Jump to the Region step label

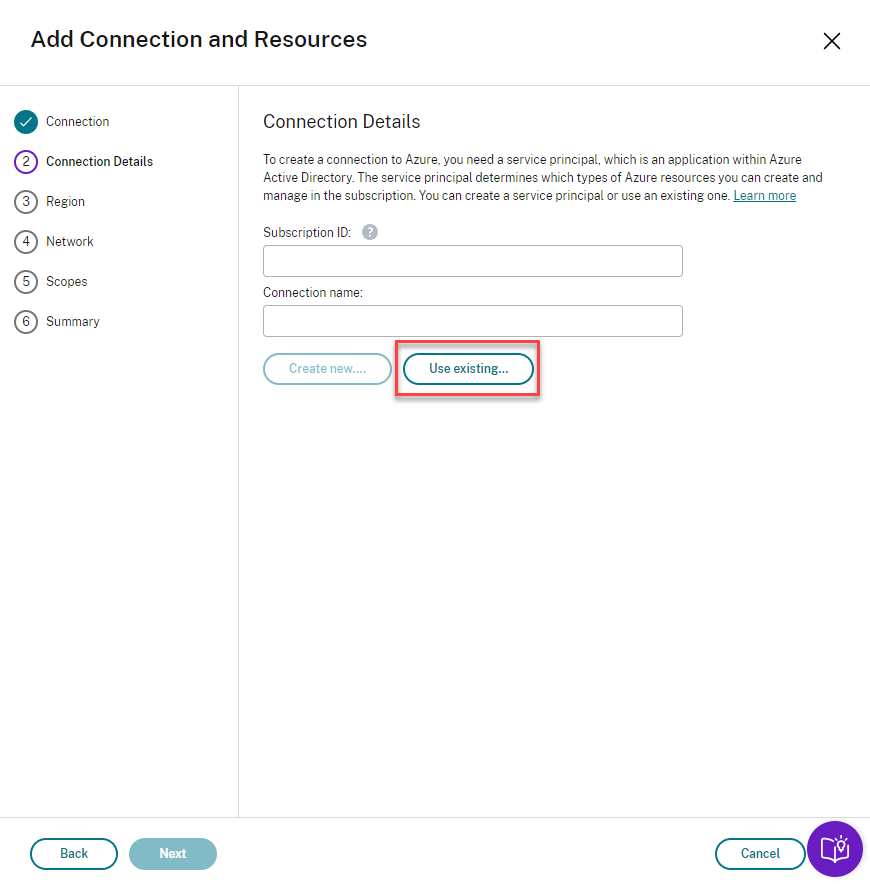coord(65,202)
